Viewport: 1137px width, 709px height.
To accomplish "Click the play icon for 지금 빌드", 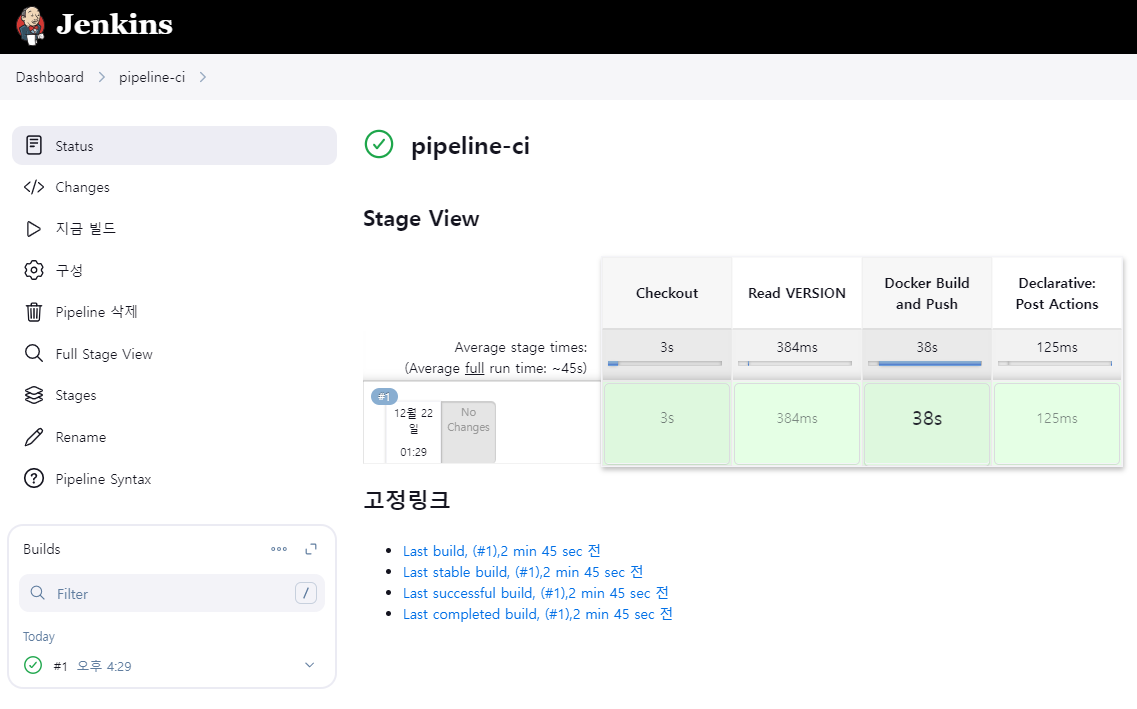I will [x=33, y=229].
